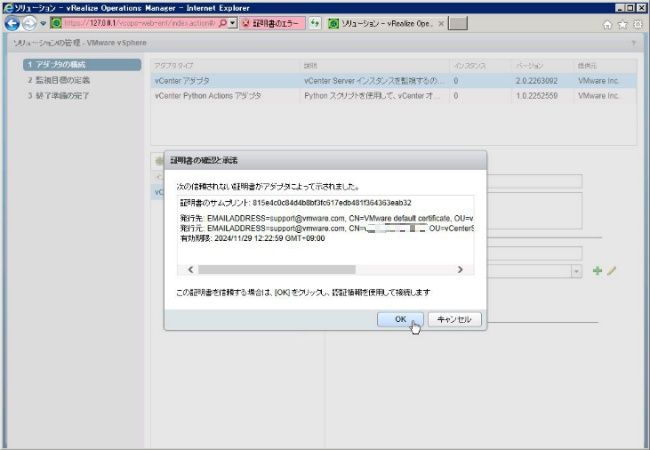Viewport: 650px width, 450px height.
Task: Click the green plus add credential icon
Action: coord(597,271)
